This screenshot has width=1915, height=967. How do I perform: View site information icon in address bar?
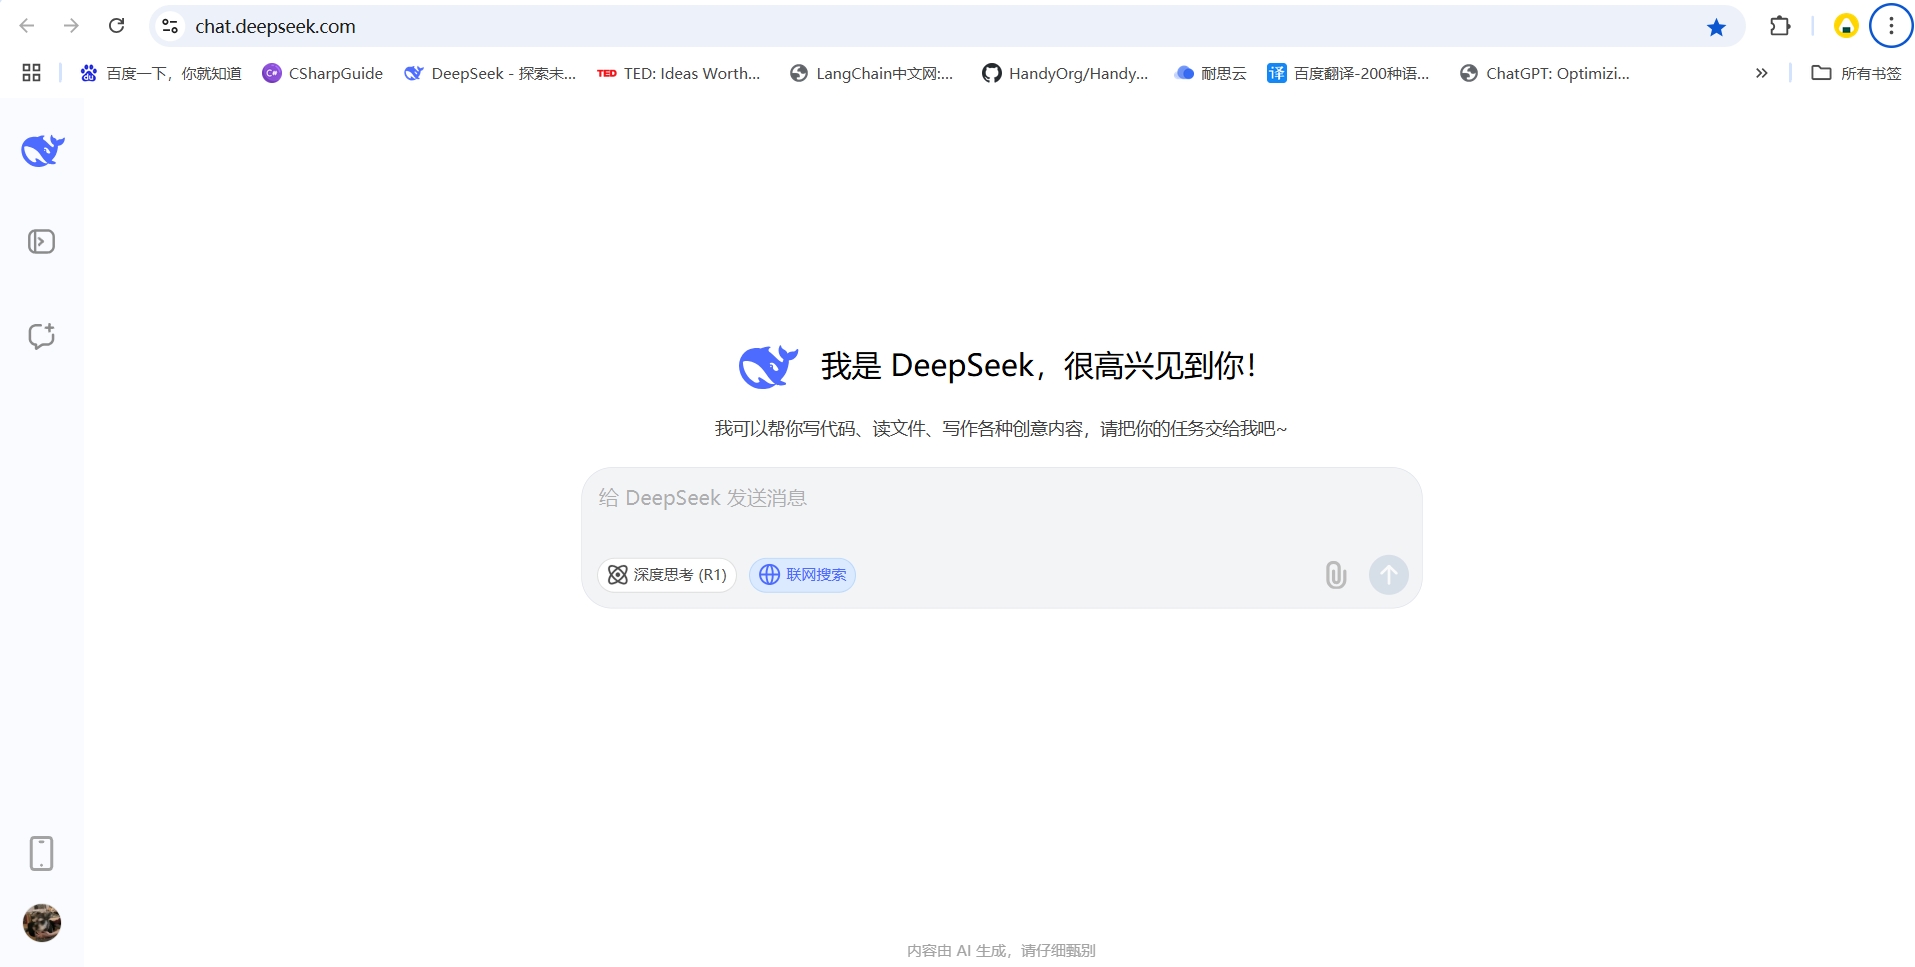click(170, 26)
